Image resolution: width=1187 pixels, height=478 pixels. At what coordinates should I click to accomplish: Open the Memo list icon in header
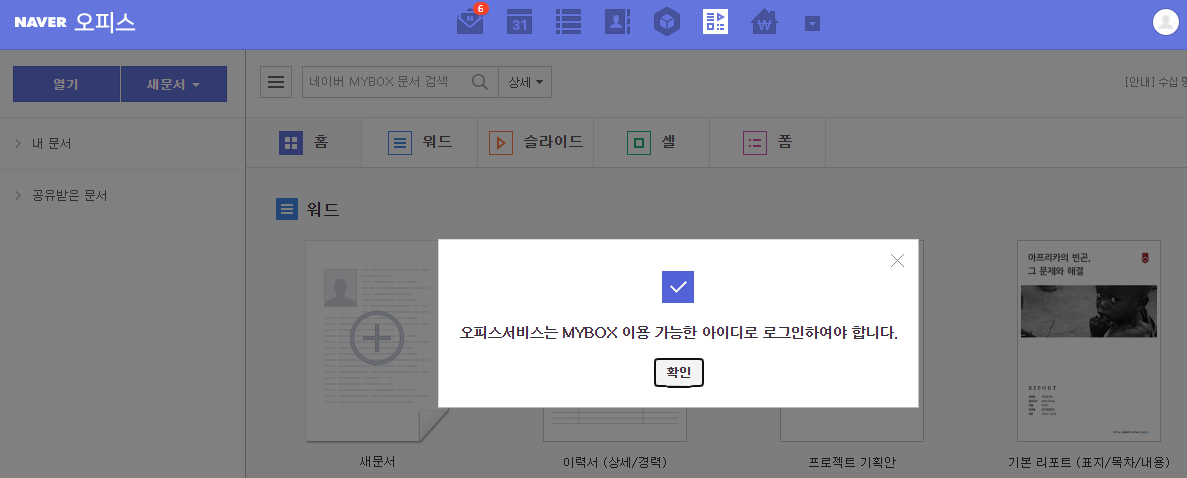569,22
